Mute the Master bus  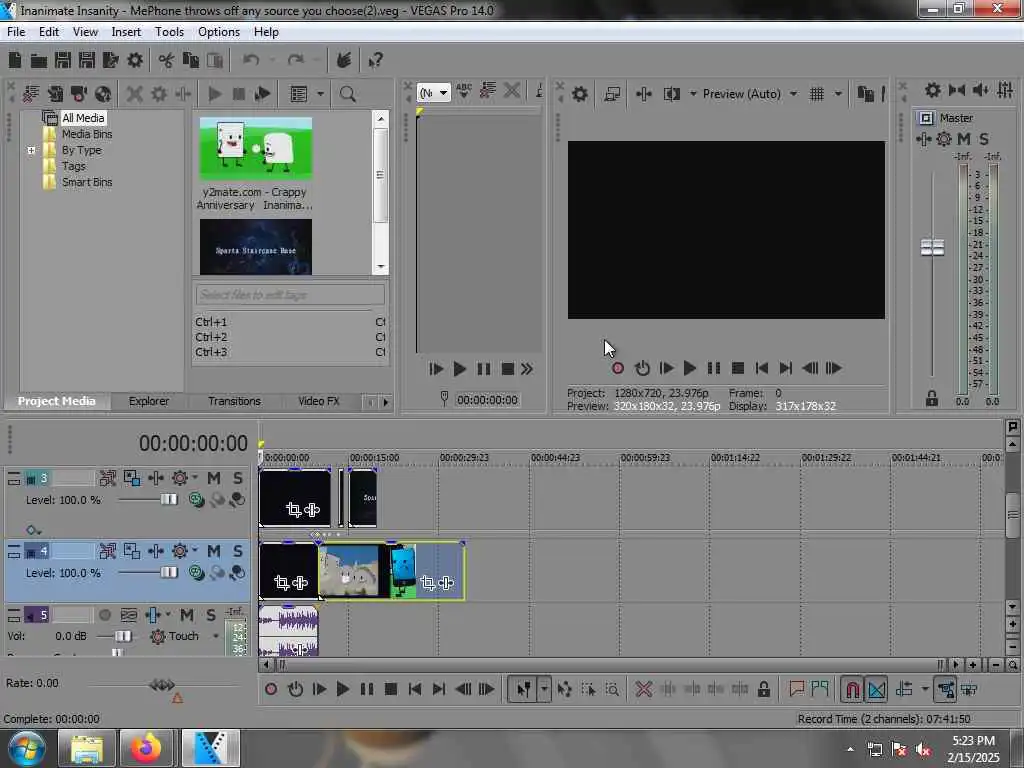click(x=964, y=139)
